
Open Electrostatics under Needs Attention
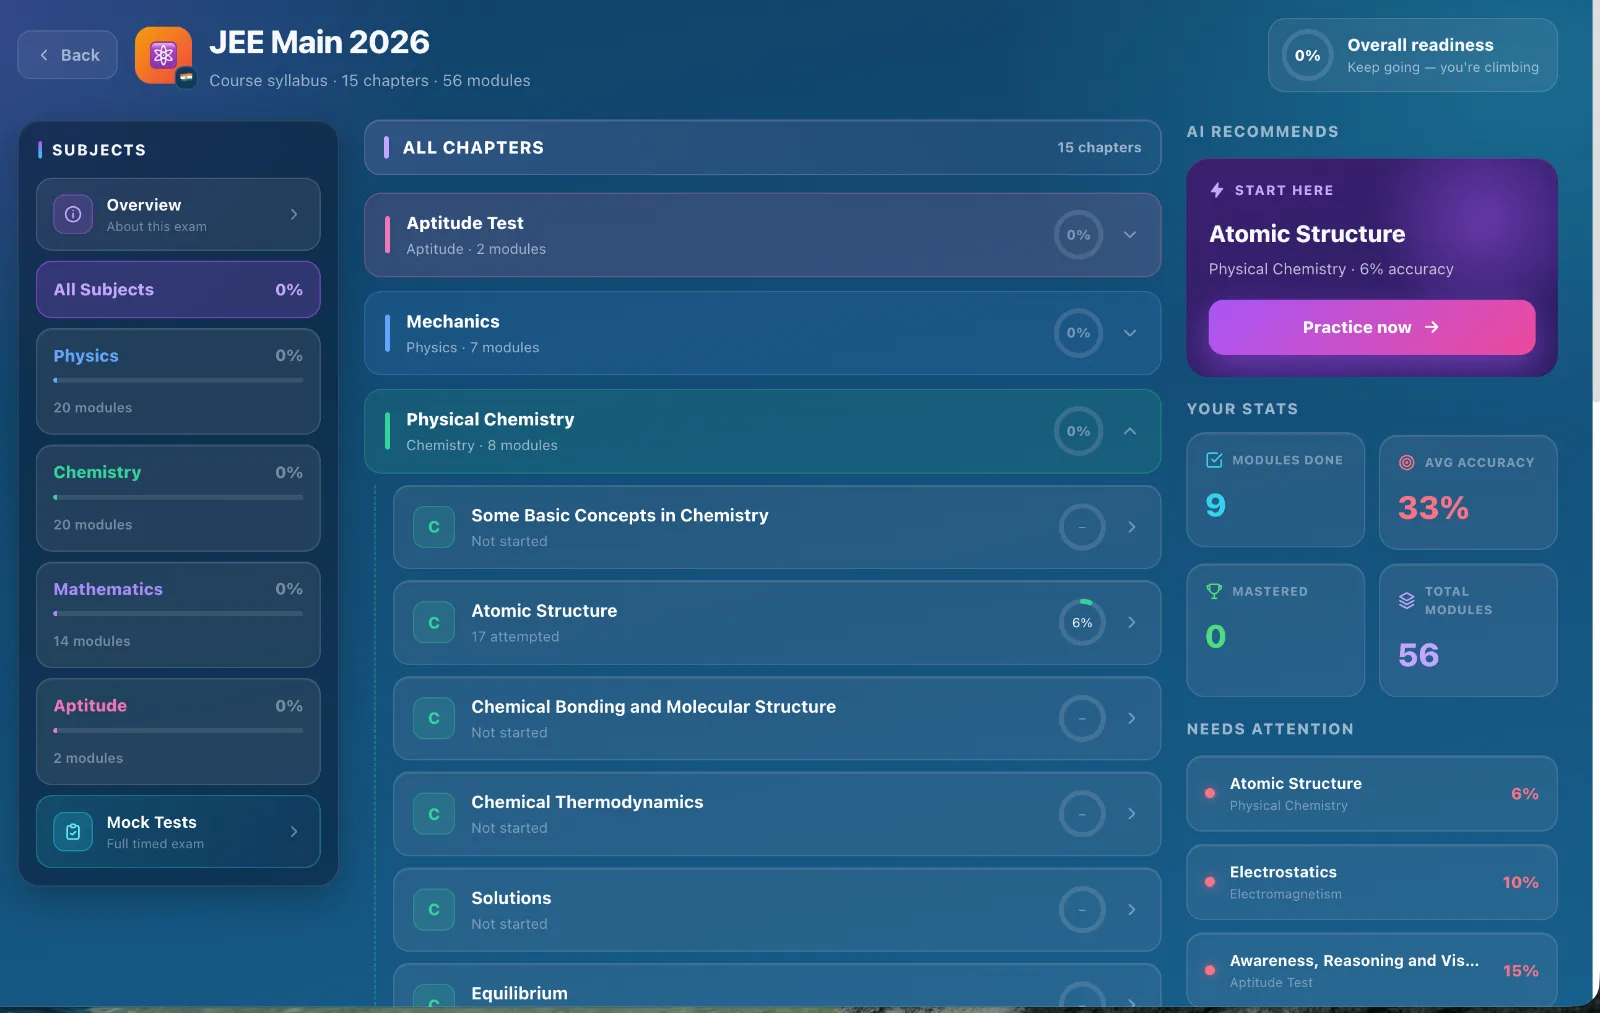click(x=1371, y=882)
